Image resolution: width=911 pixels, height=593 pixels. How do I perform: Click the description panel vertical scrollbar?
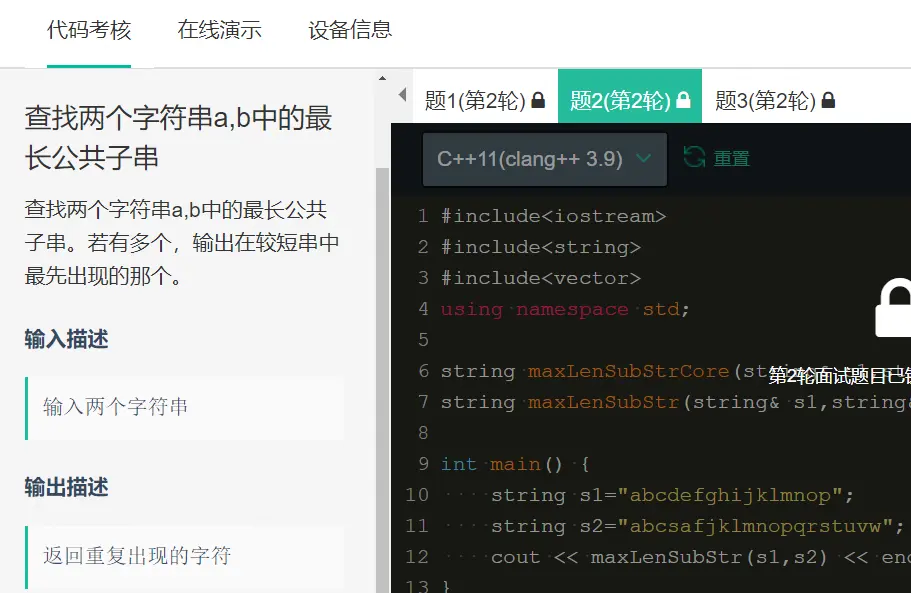[x=382, y=380]
